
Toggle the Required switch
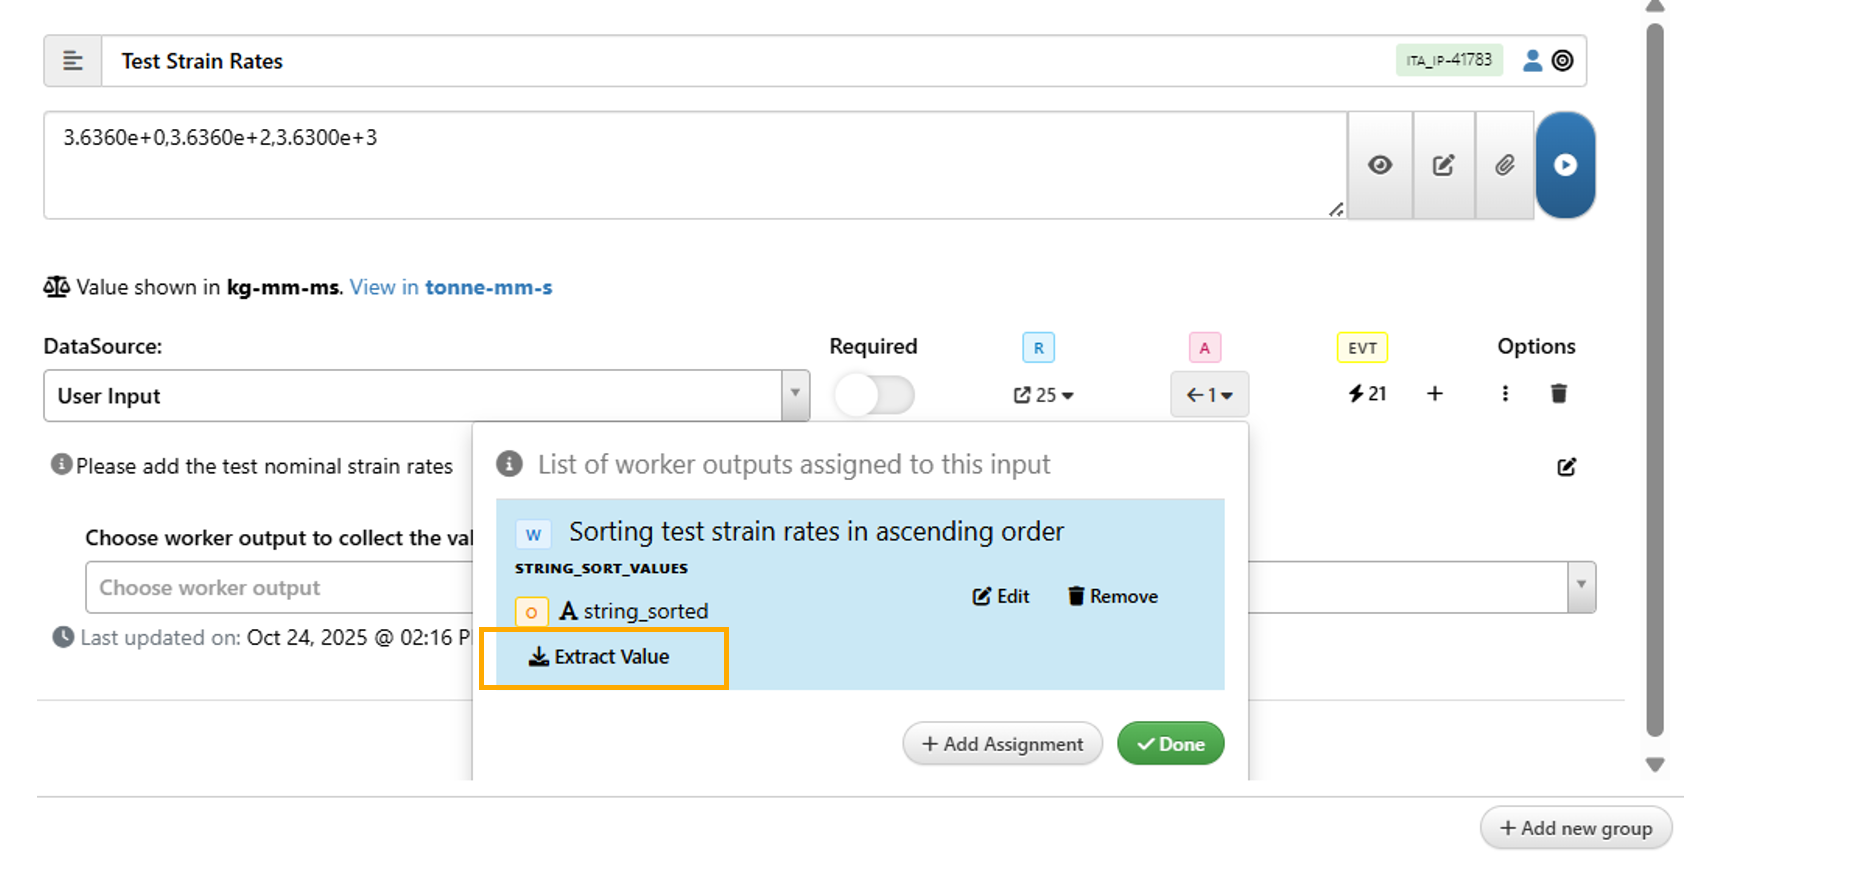[874, 395]
